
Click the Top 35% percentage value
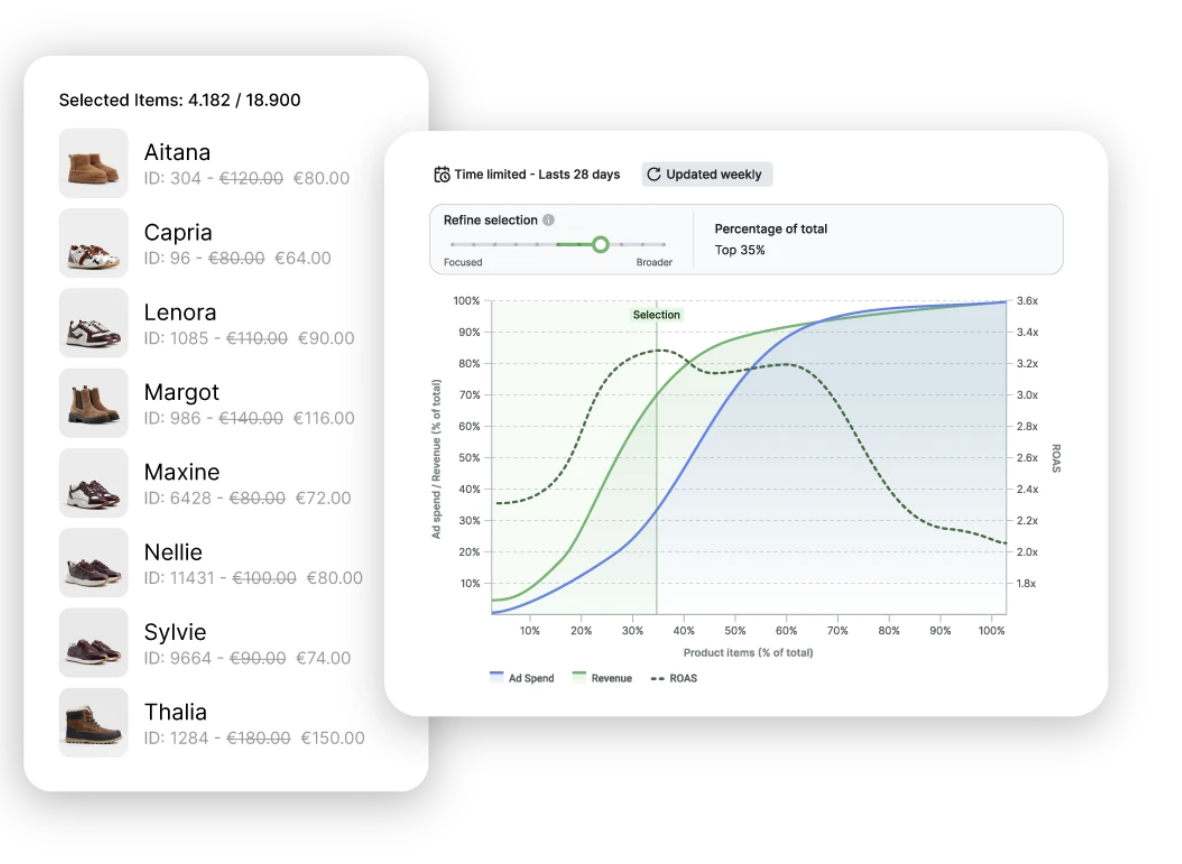(739, 250)
